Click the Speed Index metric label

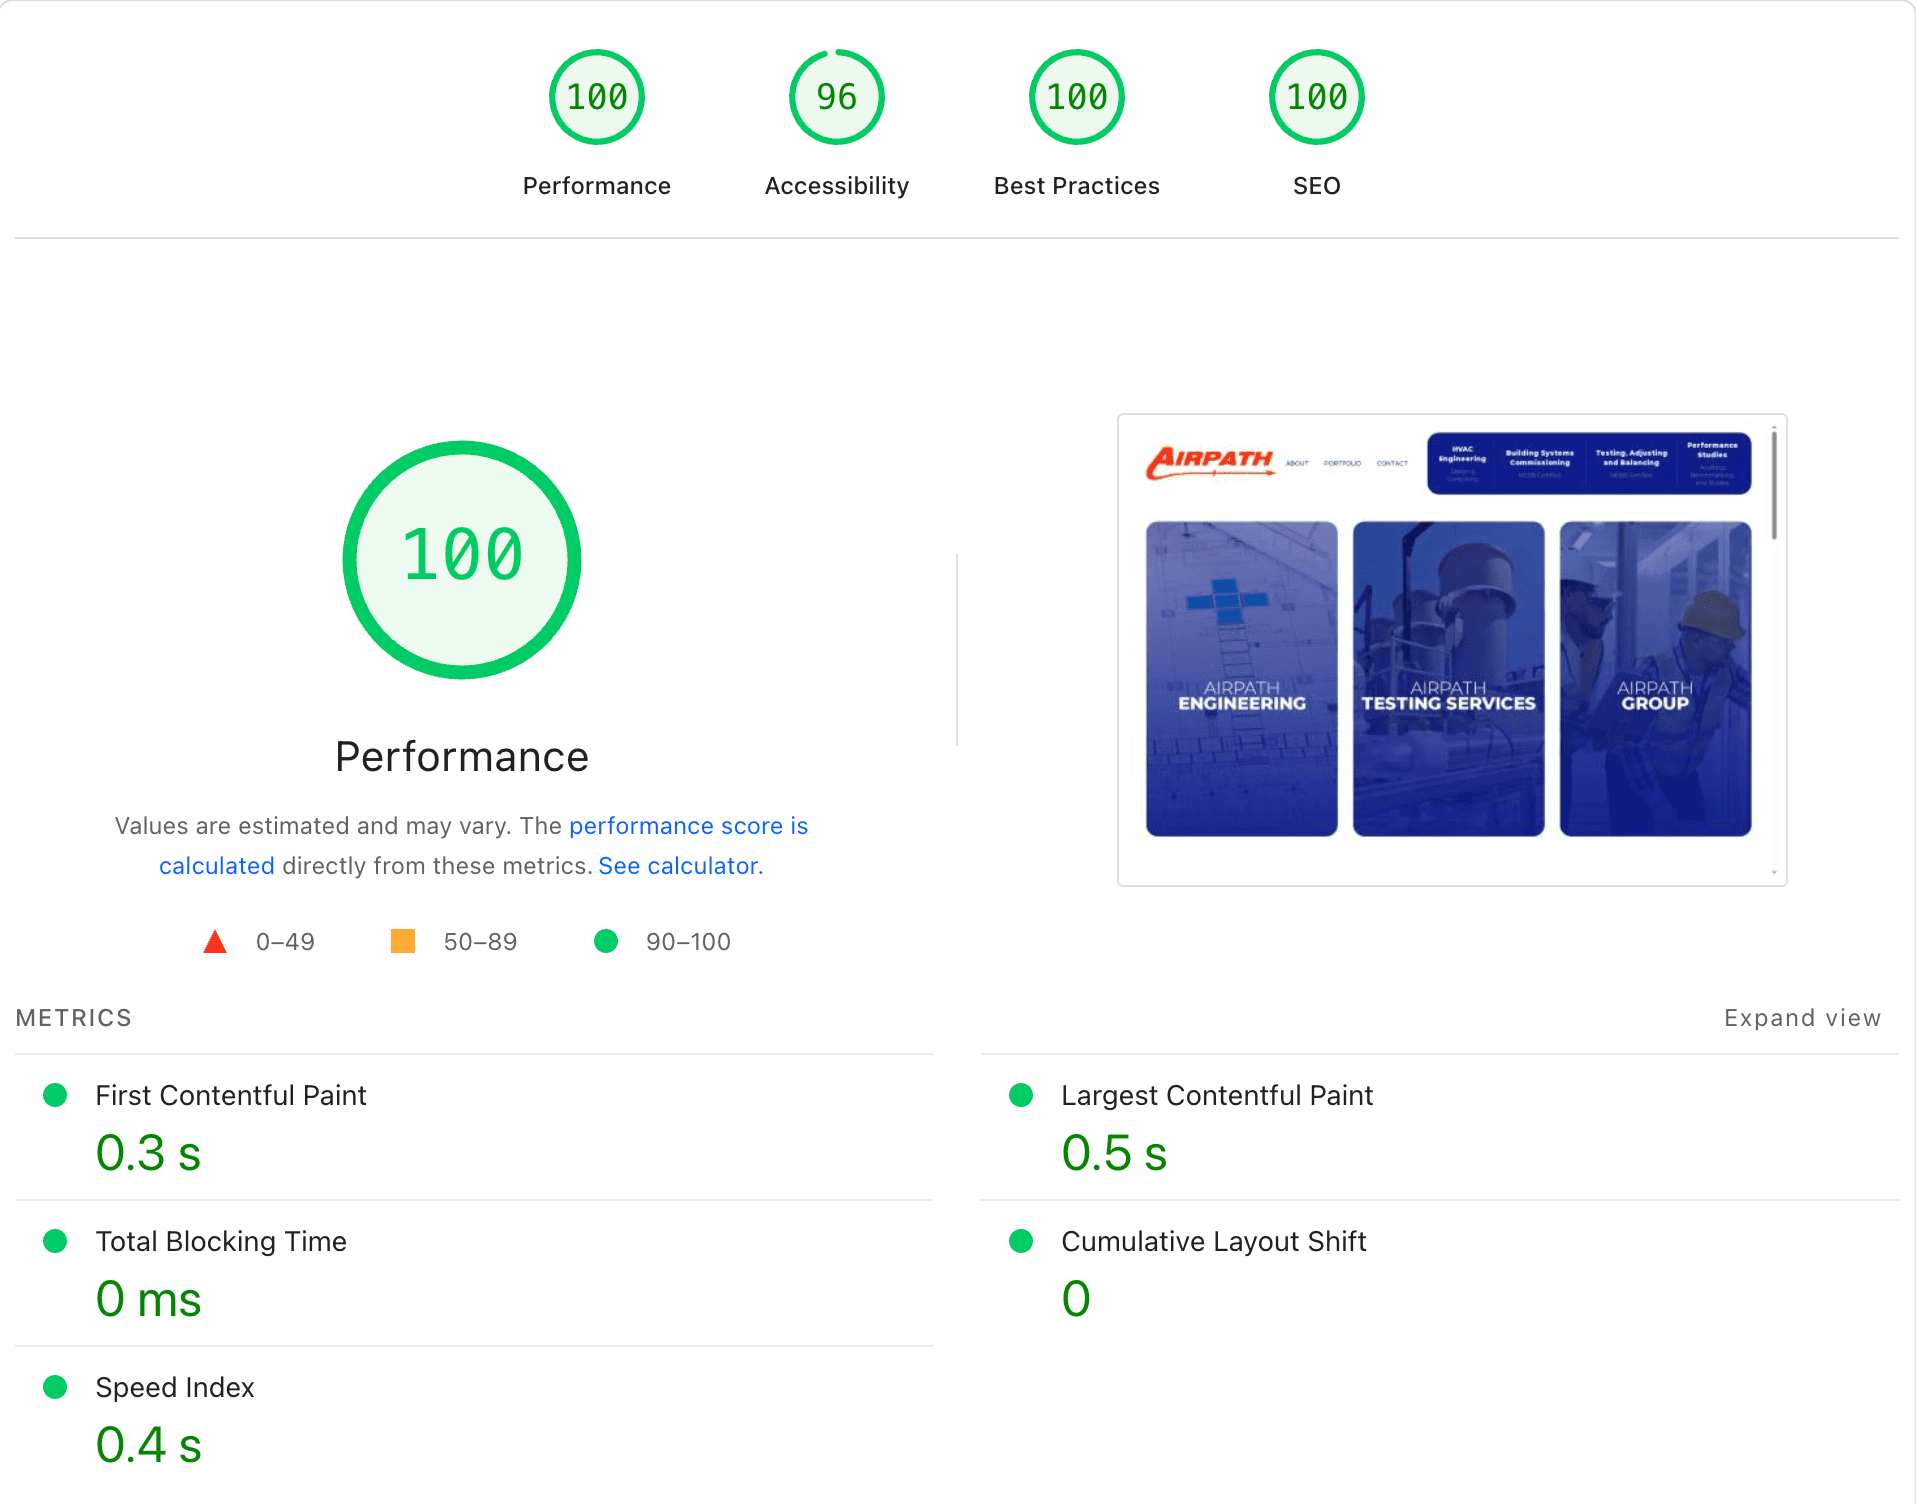(x=175, y=1388)
